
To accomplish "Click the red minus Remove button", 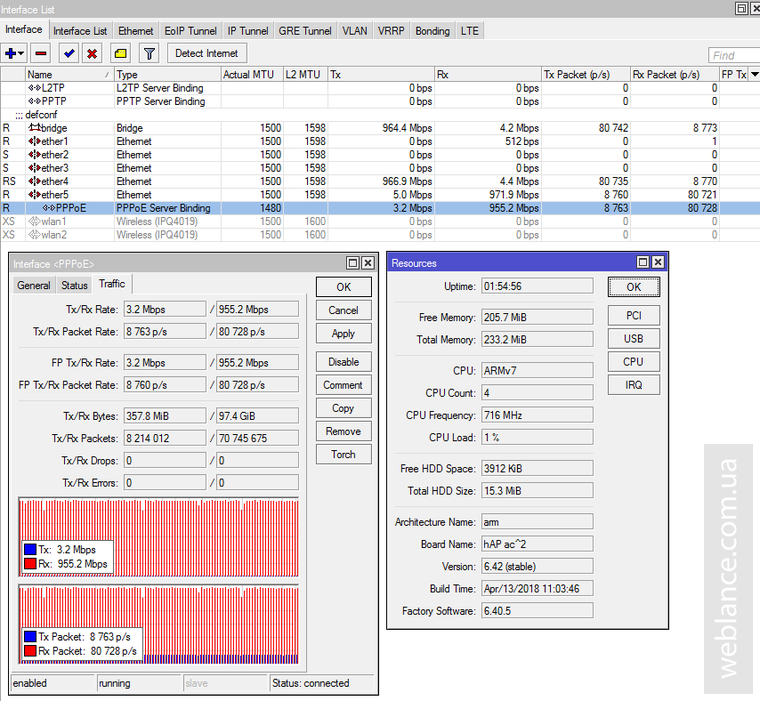I will [x=41, y=53].
